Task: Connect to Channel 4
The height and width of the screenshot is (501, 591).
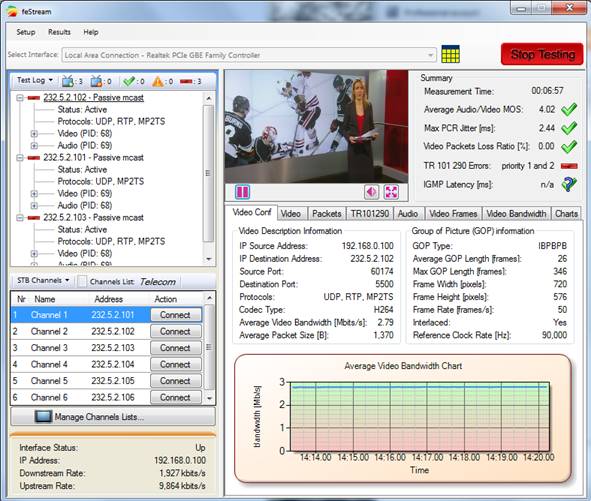Action: 176,364
